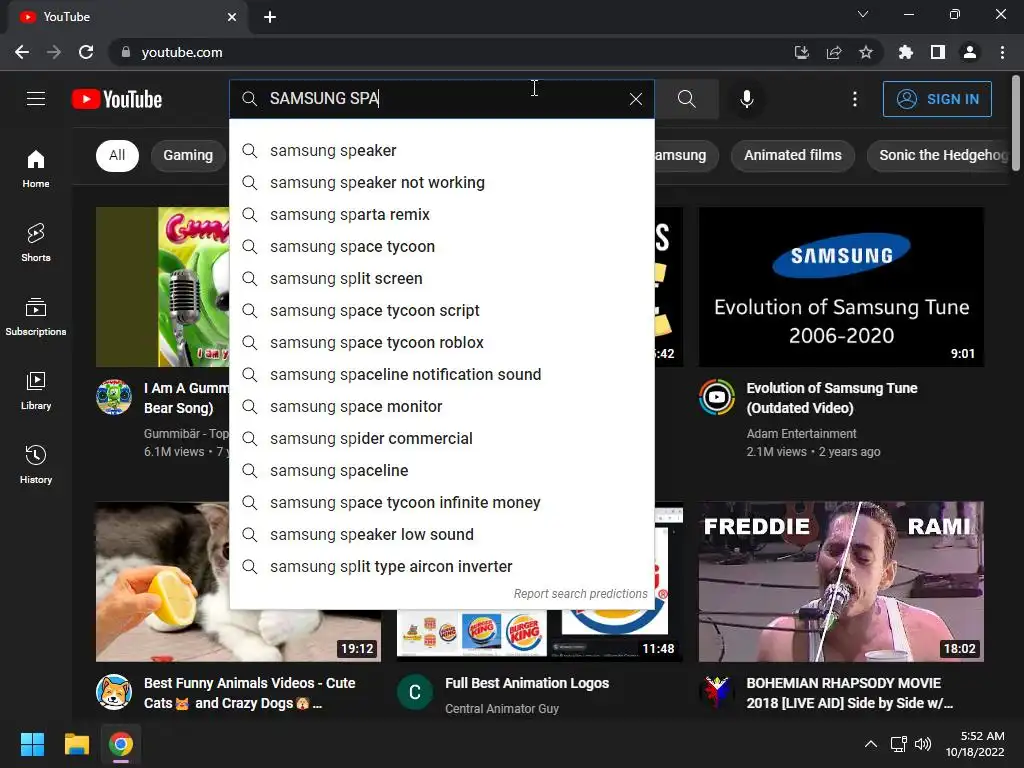Click Full Best Animation Logos title
1024x768 pixels.
527,683
